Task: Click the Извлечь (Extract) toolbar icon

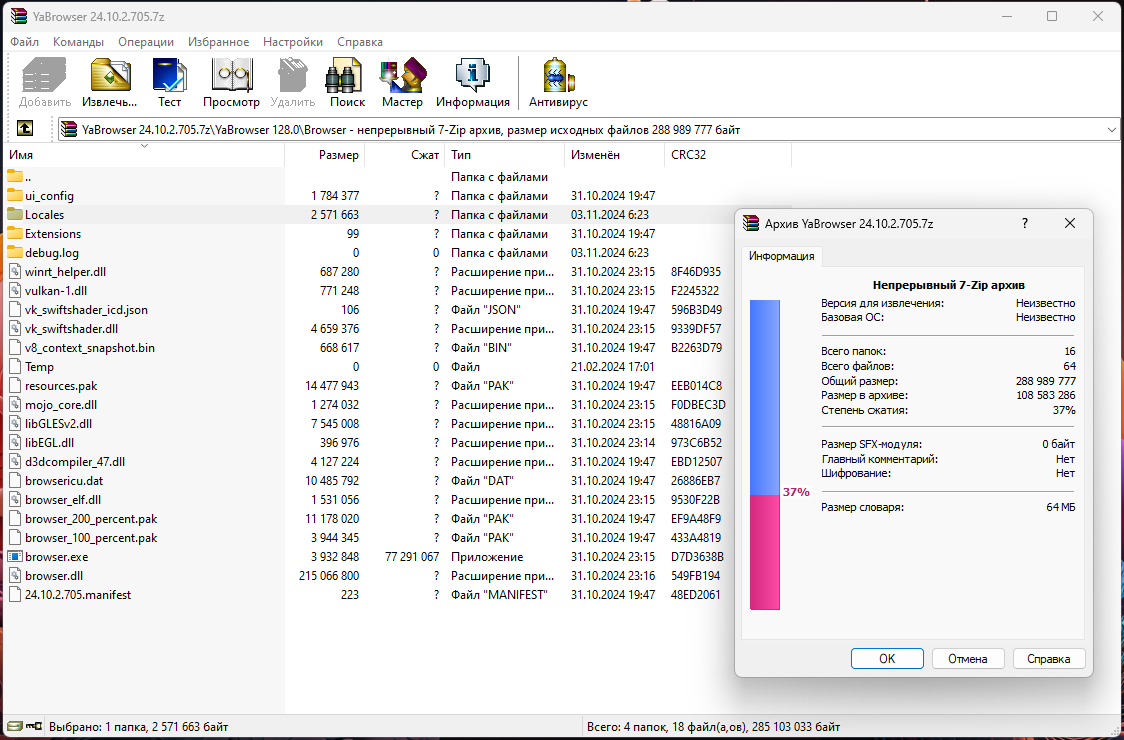Action: 110,76
